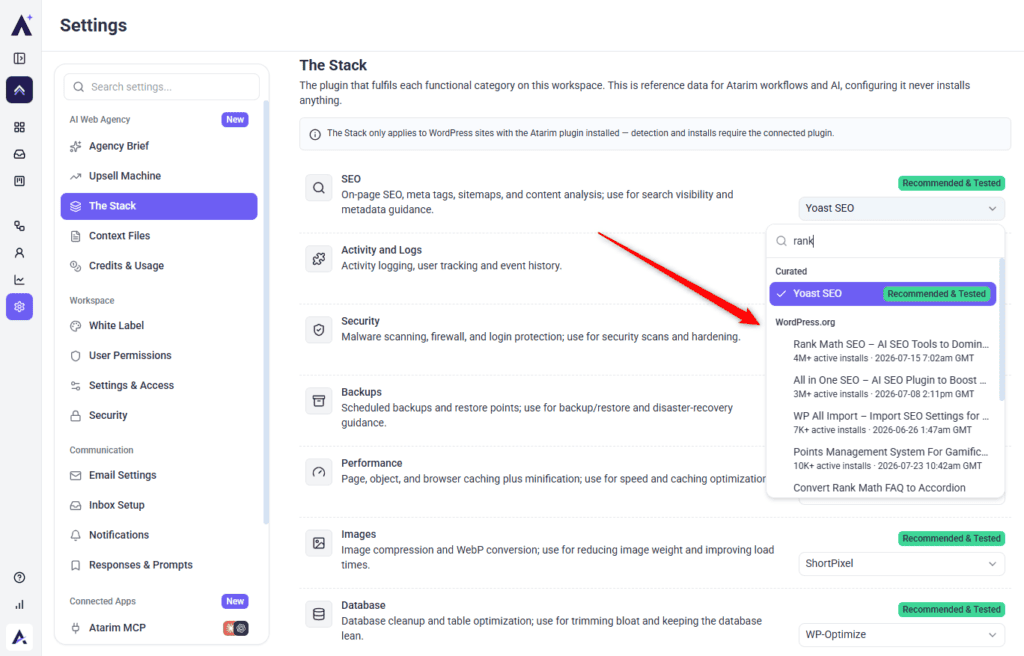The image size is (1024, 656).
Task: Click the Performance gauge category icon
Action: click(319, 472)
